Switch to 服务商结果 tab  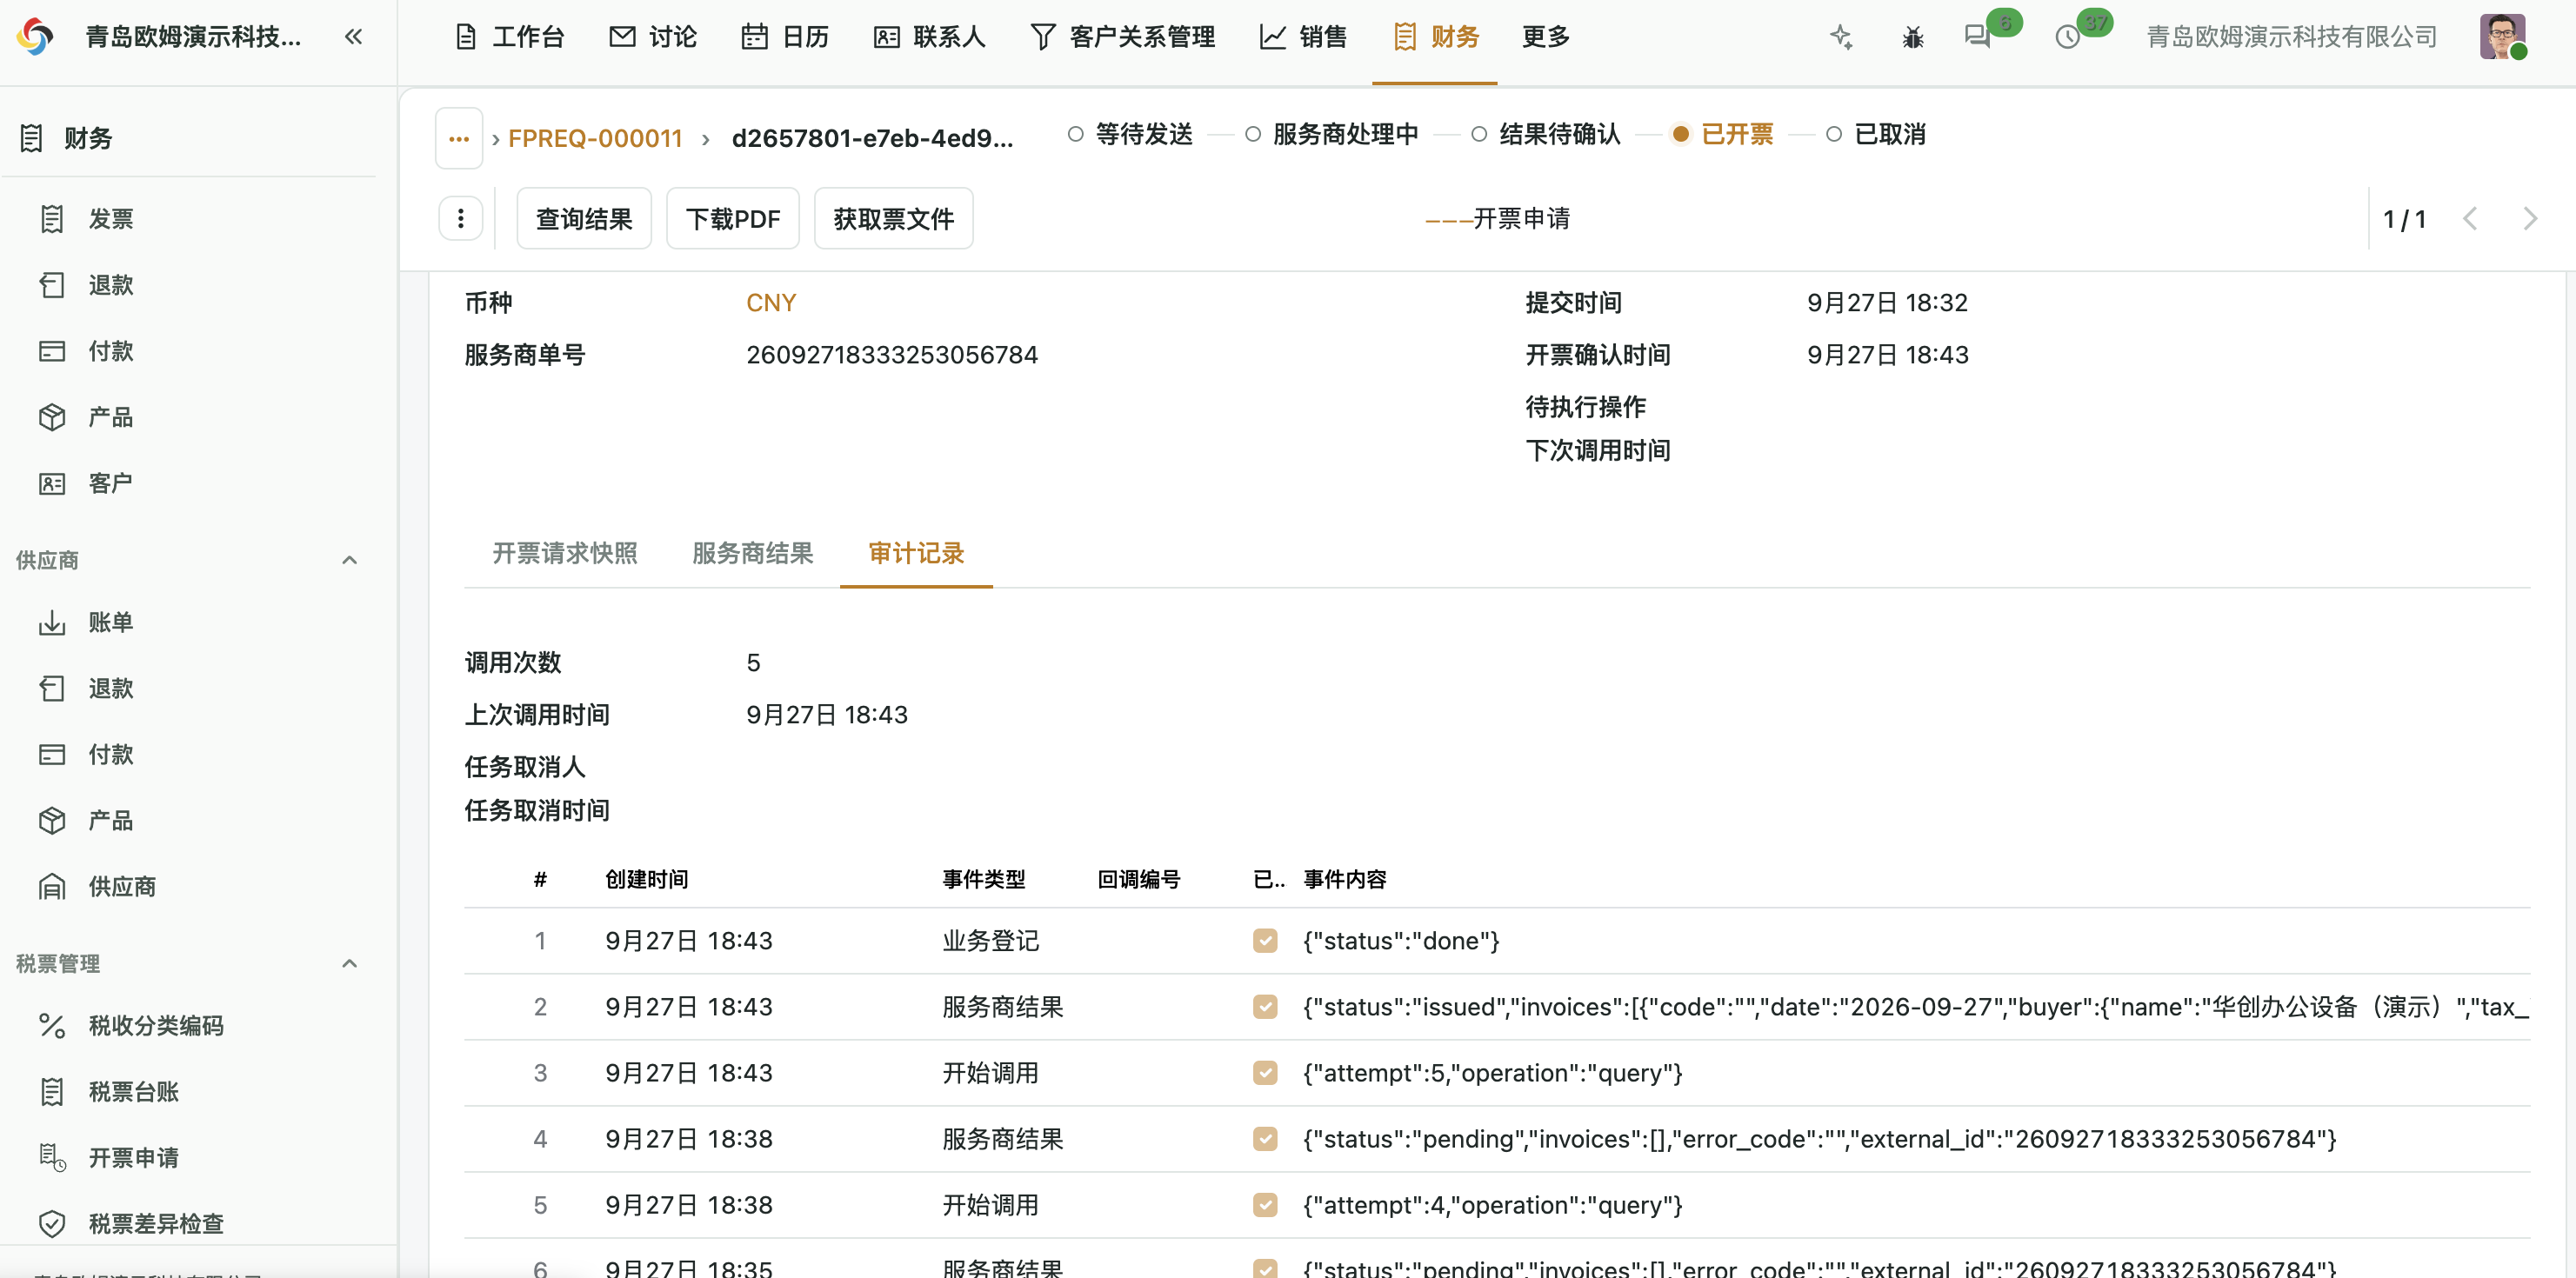[x=753, y=553]
